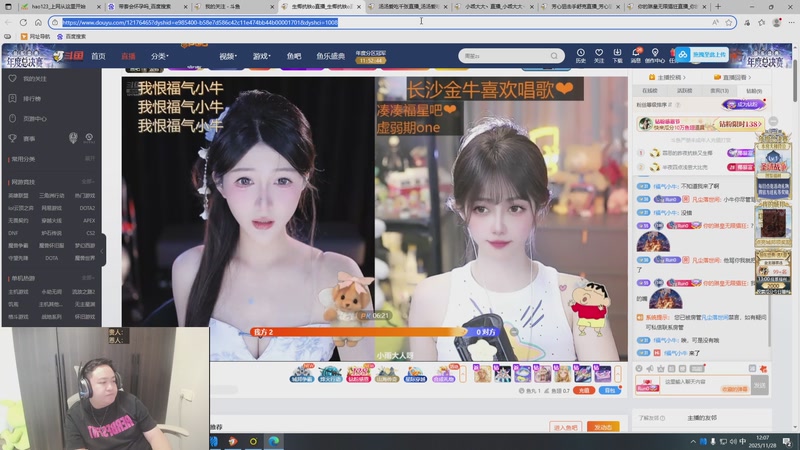Open the 消息 bell notification icon
The height and width of the screenshot is (450, 800).
[x=636, y=55]
